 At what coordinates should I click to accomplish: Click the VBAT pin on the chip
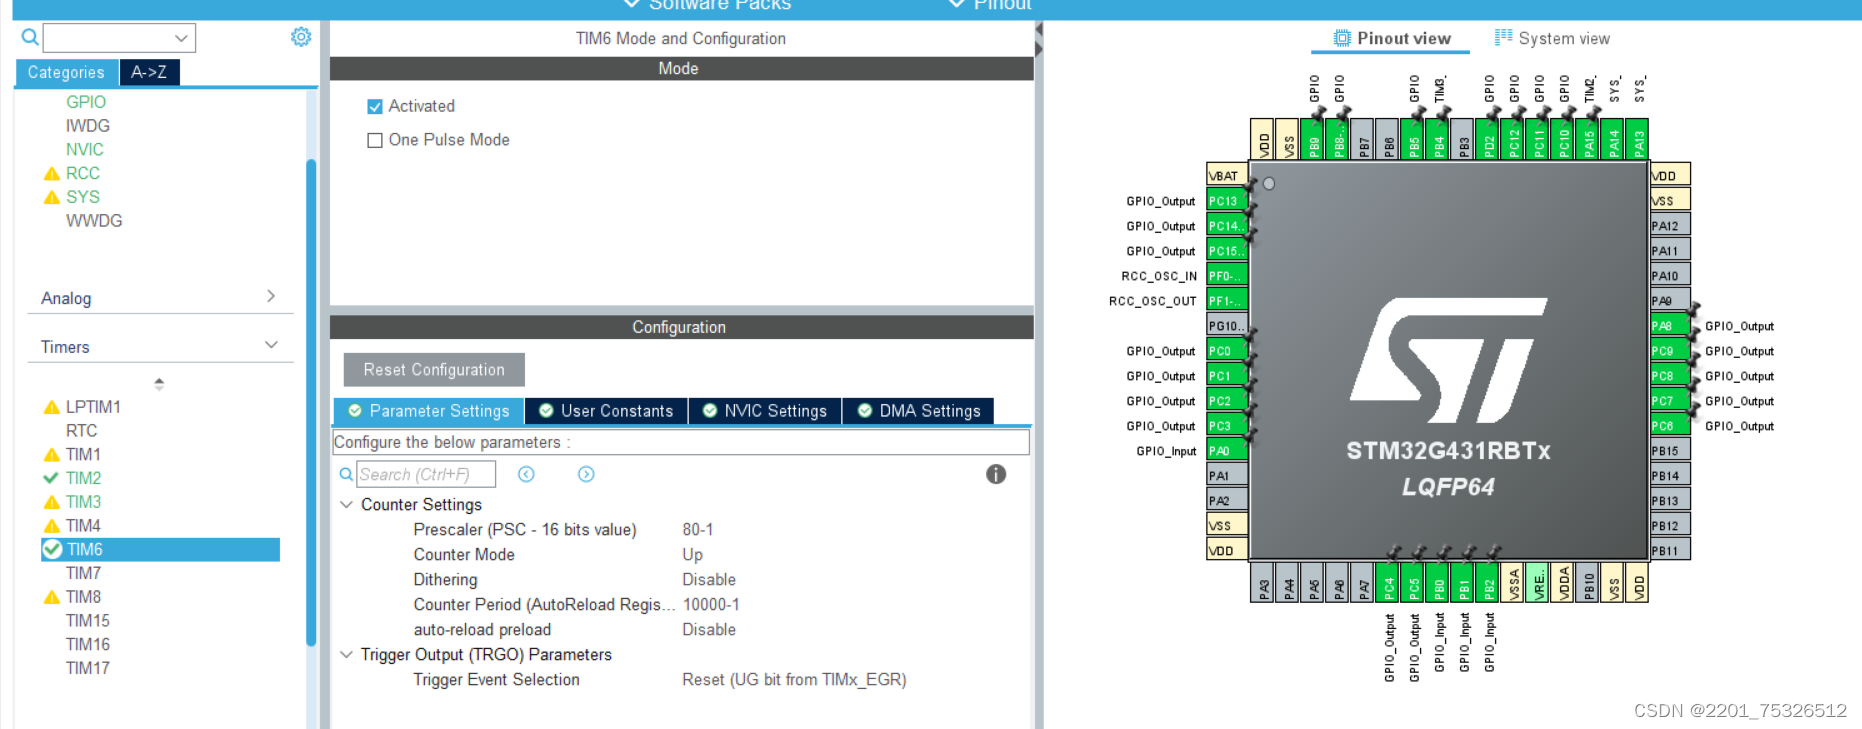(x=1227, y=175)
